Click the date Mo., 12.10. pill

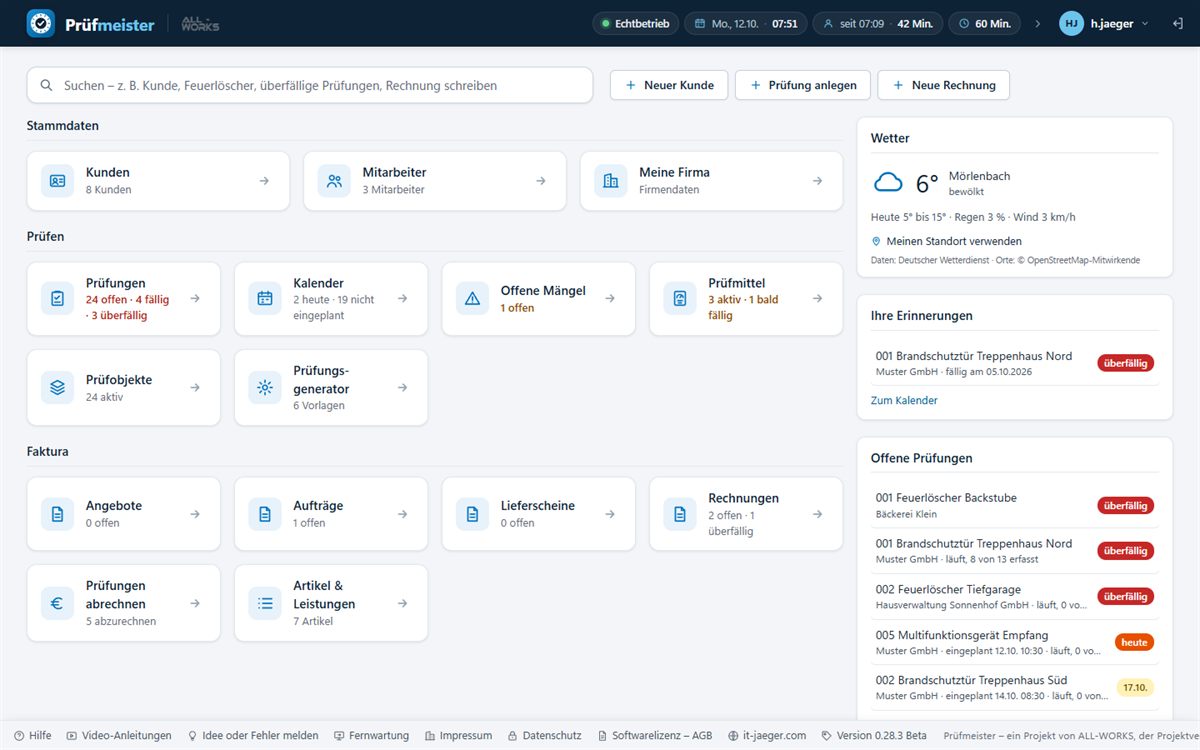(x=746, y=23)
